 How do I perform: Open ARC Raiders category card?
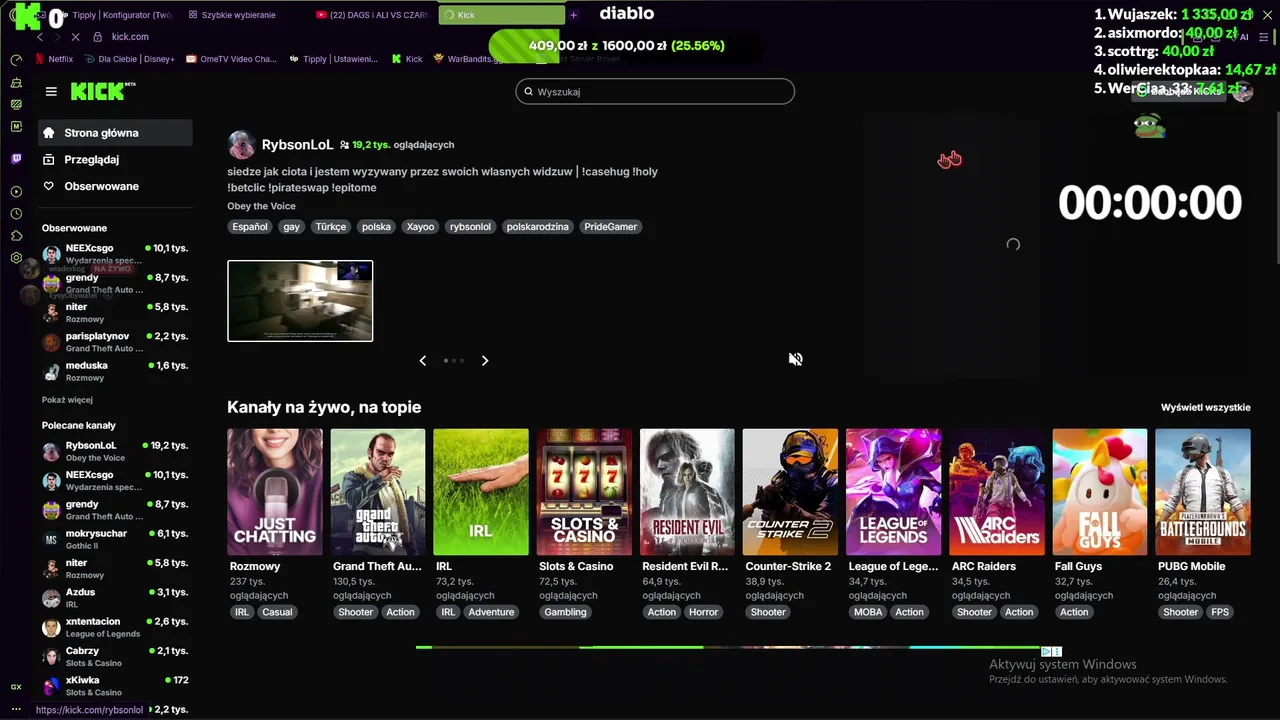996,492
